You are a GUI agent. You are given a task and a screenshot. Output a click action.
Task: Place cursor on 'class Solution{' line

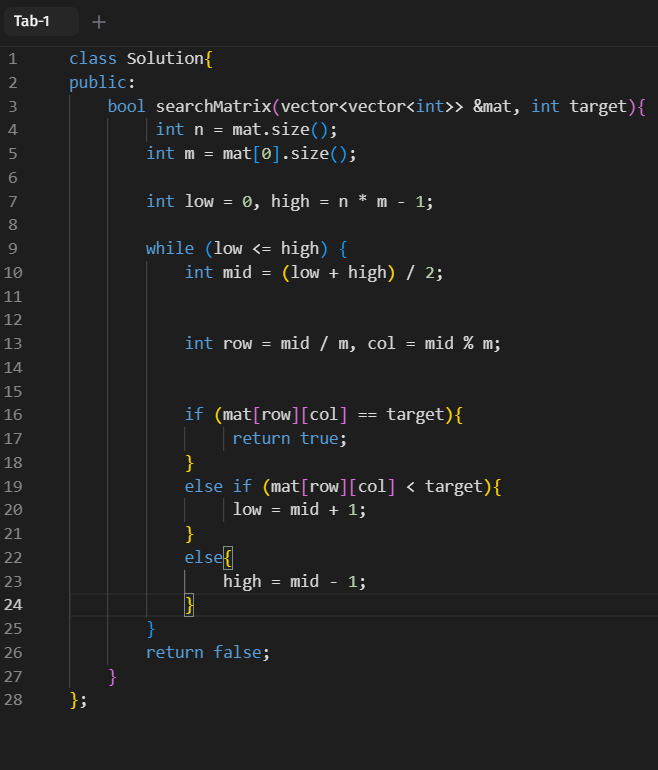tap(141, 59)
